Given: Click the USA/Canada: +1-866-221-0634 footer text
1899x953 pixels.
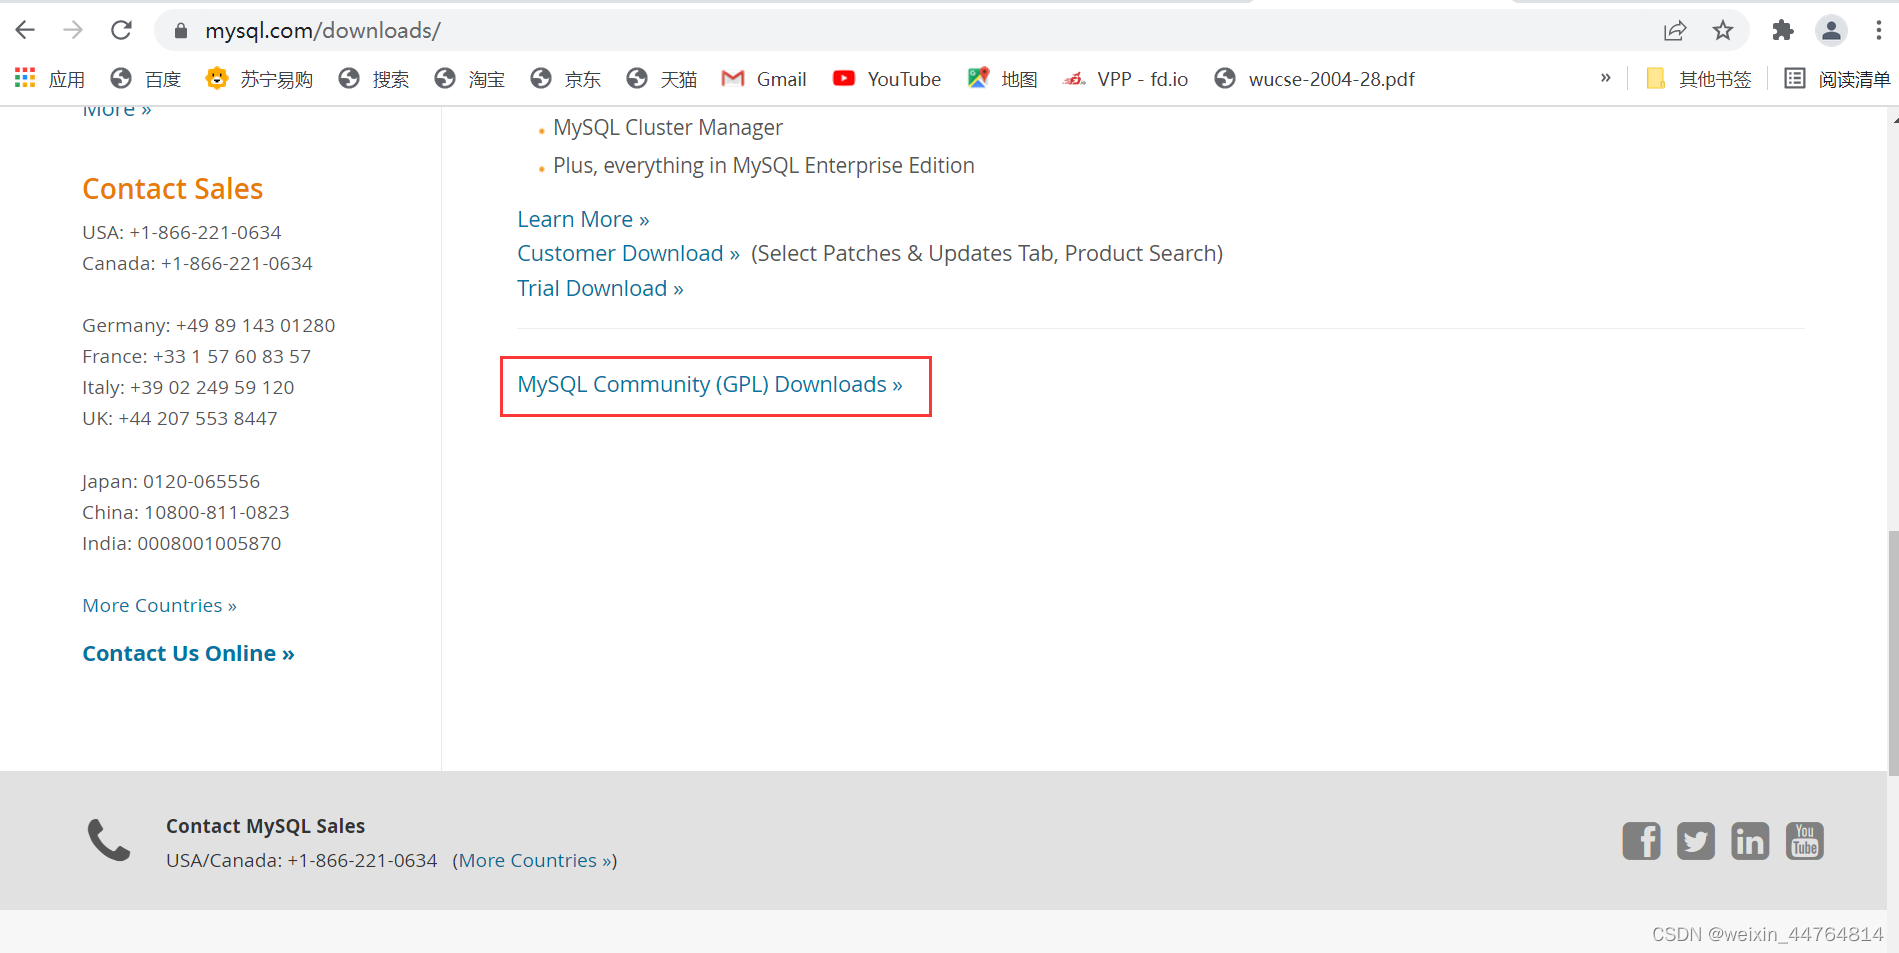Looking at the screenshot, I should pos(302,860).
